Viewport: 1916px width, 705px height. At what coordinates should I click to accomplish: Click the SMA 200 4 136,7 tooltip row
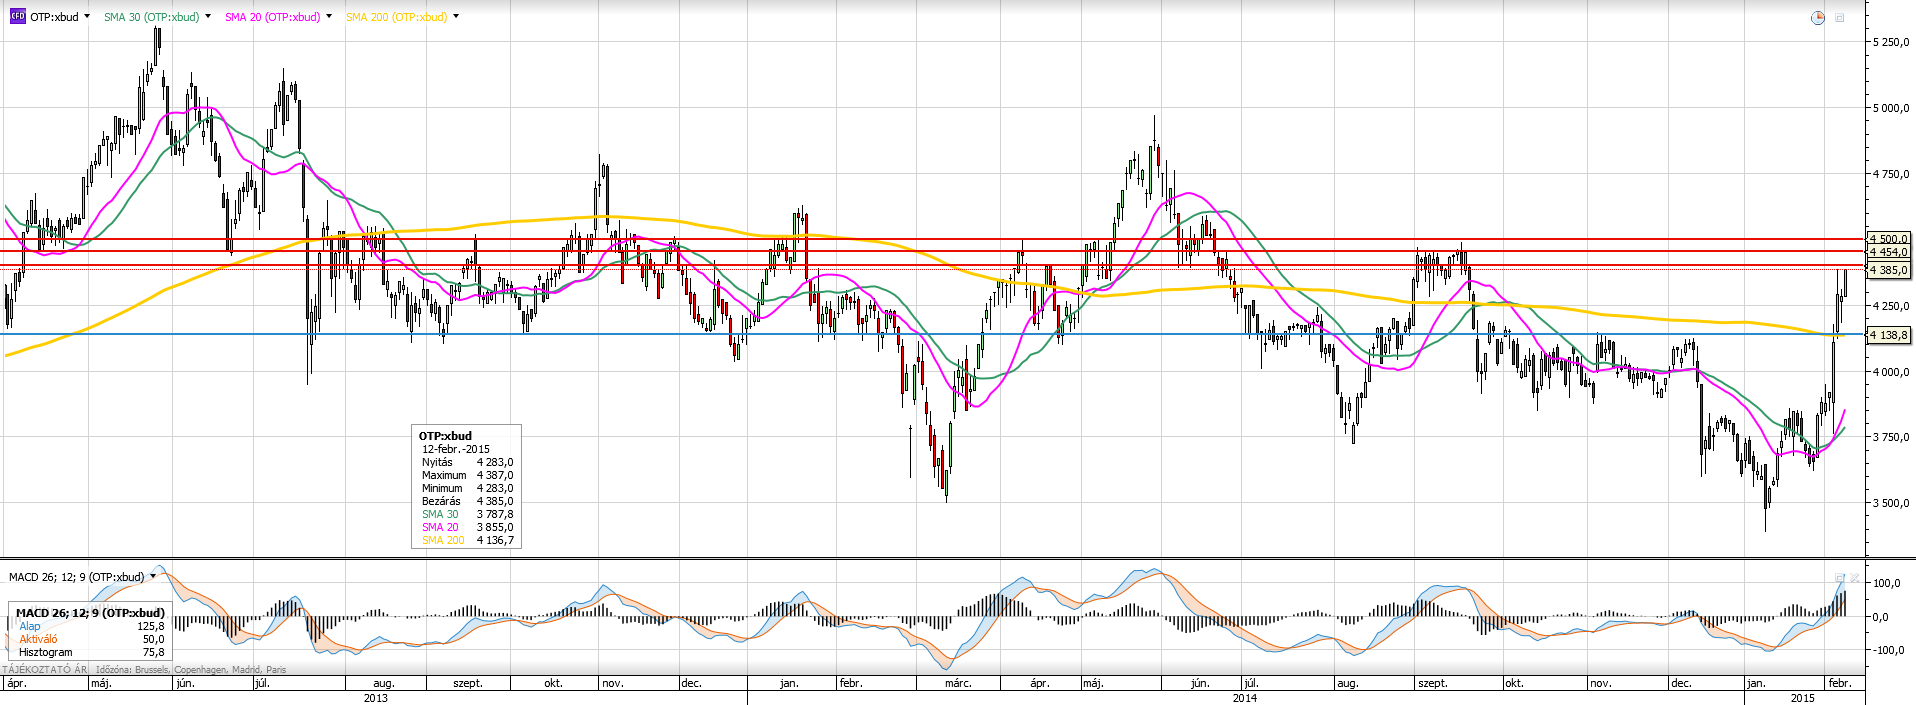(x=467, y=540)
